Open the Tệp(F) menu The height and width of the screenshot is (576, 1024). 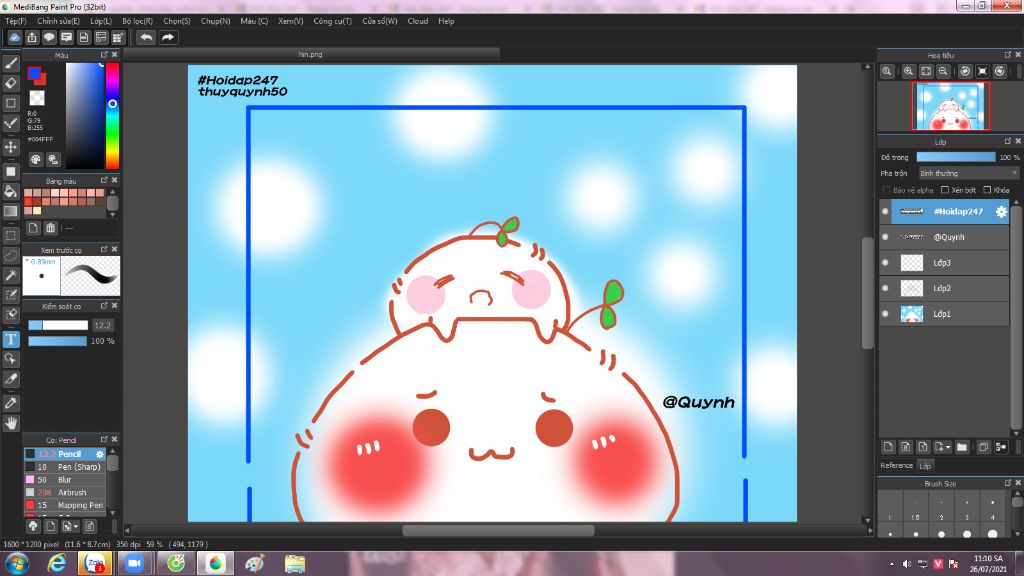(x=16, y=21)
